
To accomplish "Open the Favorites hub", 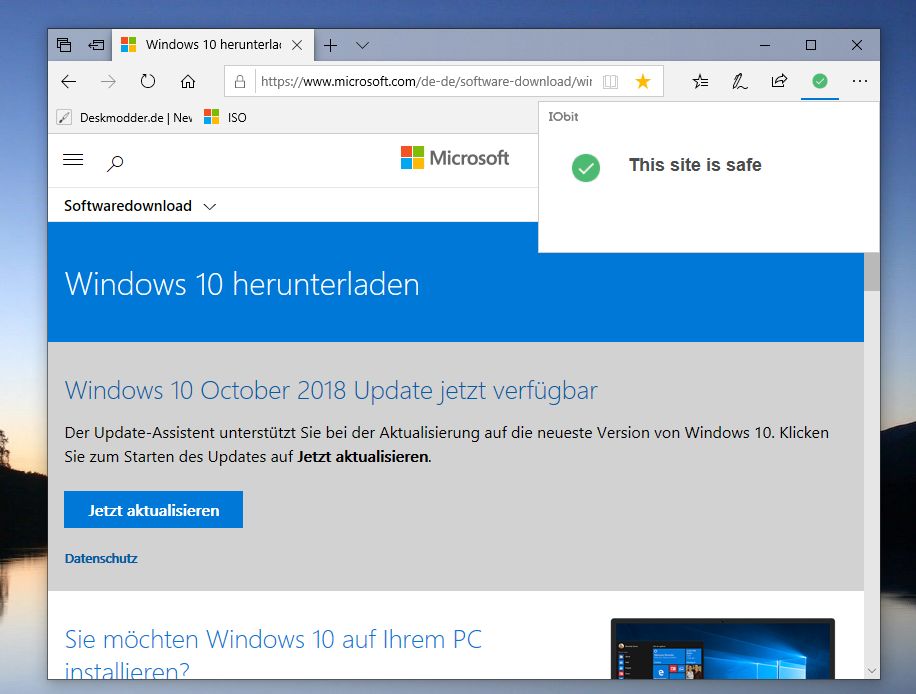I will point(700,81).
